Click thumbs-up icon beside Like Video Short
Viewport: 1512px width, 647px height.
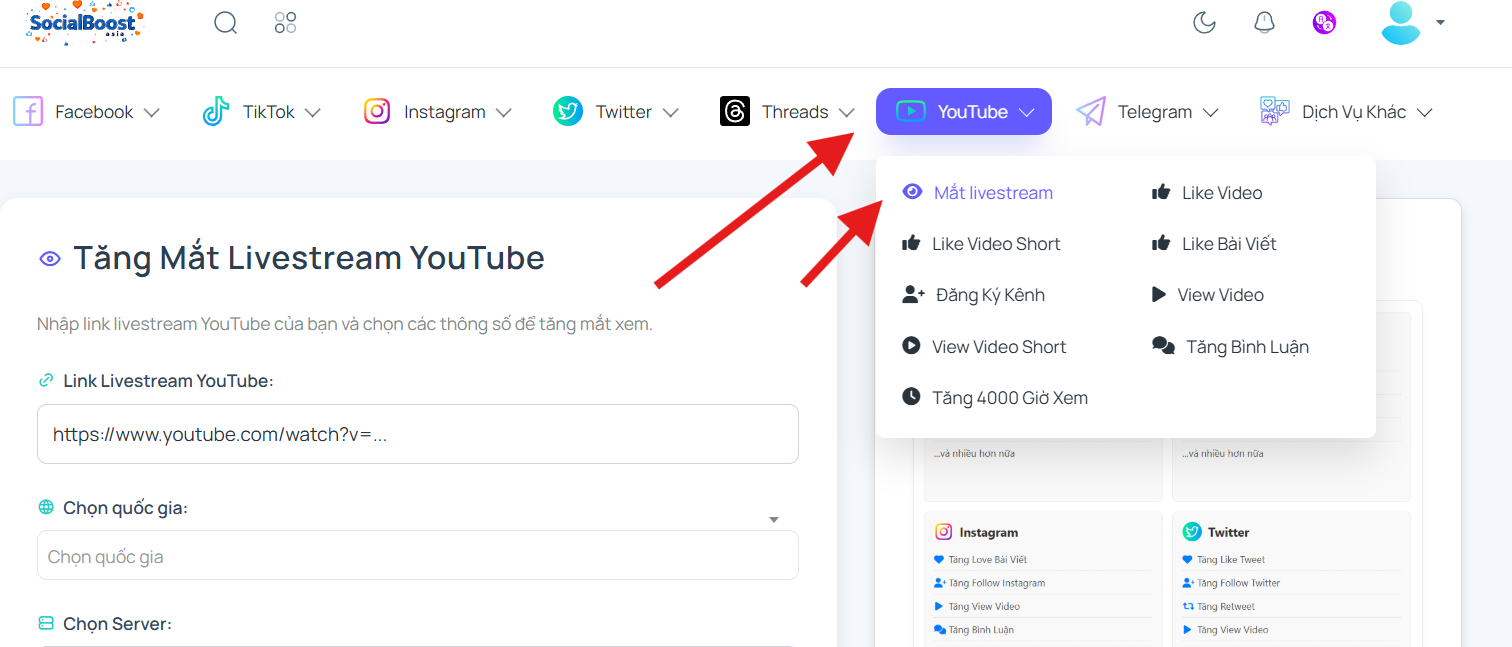[911, 242]
